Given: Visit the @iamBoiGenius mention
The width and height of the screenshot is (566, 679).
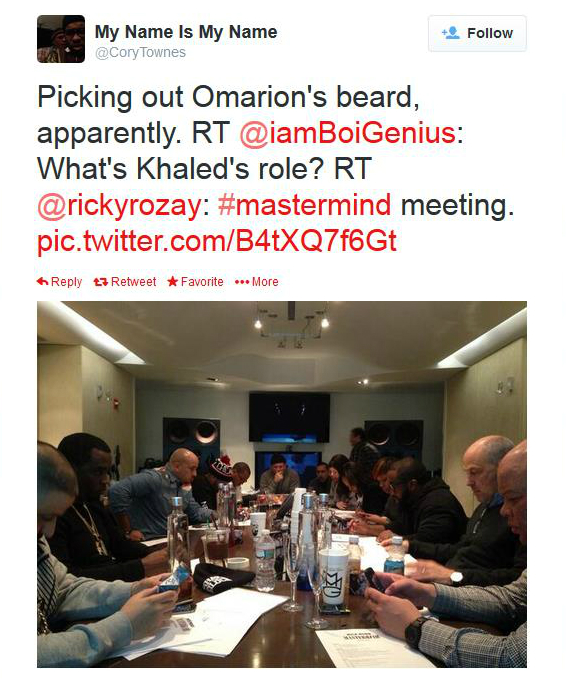Looking at the screenshot, I should [347, 133].
